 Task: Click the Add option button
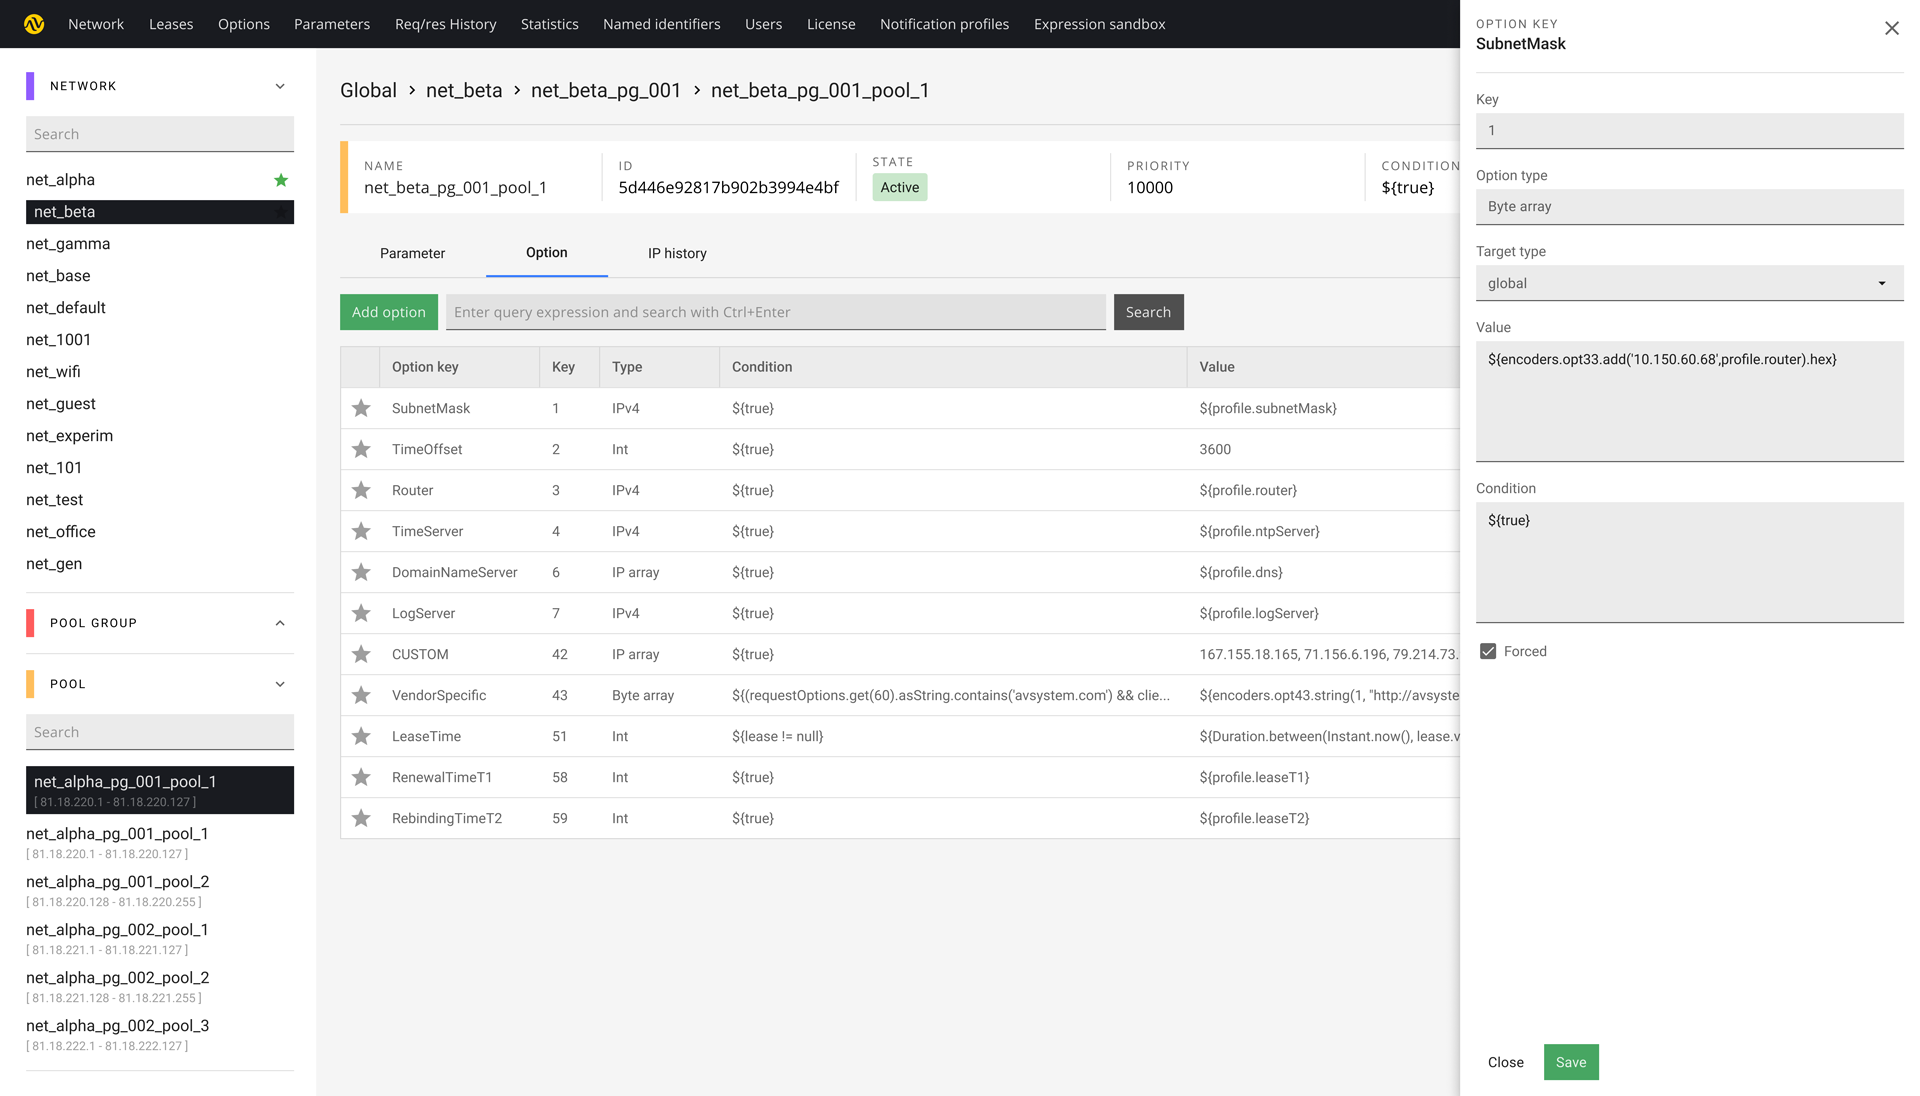coord(388,311)
